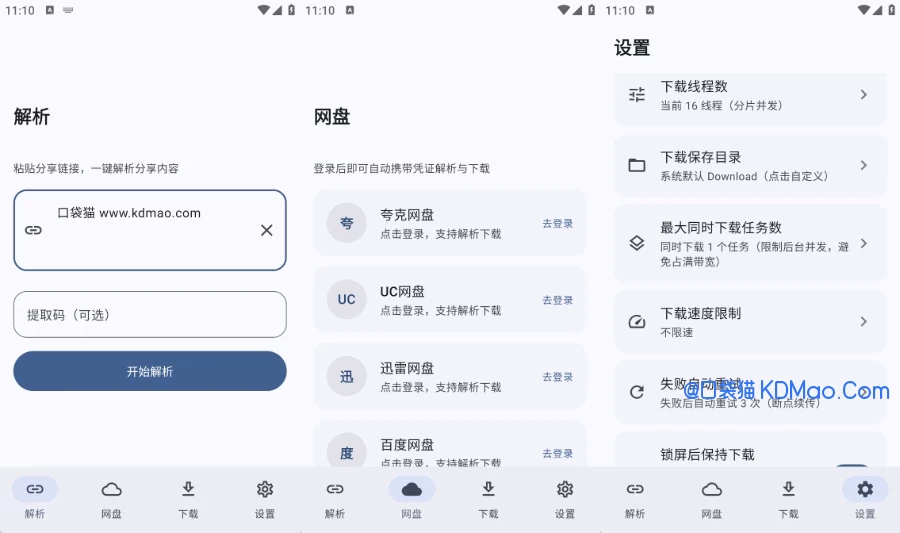Viewport: 900px width, 533px height.
Task: Select 下载 tab label on 网盘 screen
Action: coord(488,514)
